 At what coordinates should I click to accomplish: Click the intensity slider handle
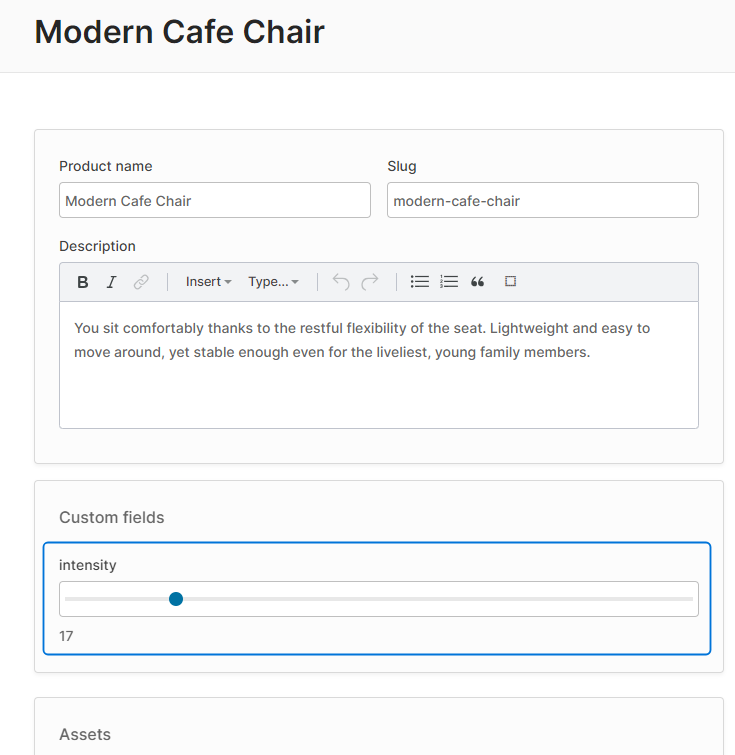(x=176, y=599)
